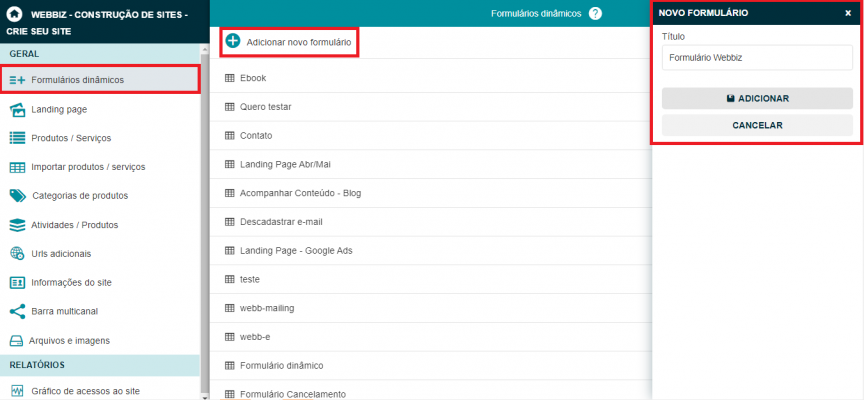Open Gráfico de acessos ao site report
Image resolution: width=864 pixels, height=400 pixels.
click(86, 391)
